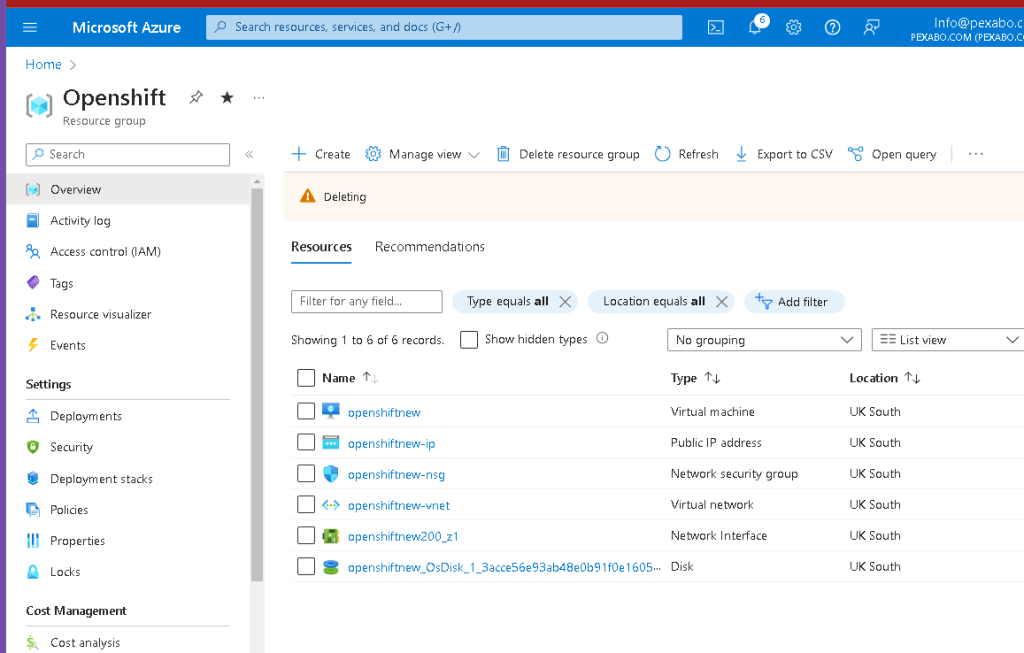Pin Openshift resource group to dashboard
This screenshot has height=653, width=1024.
pyautogui.click(x=196, y=98)
